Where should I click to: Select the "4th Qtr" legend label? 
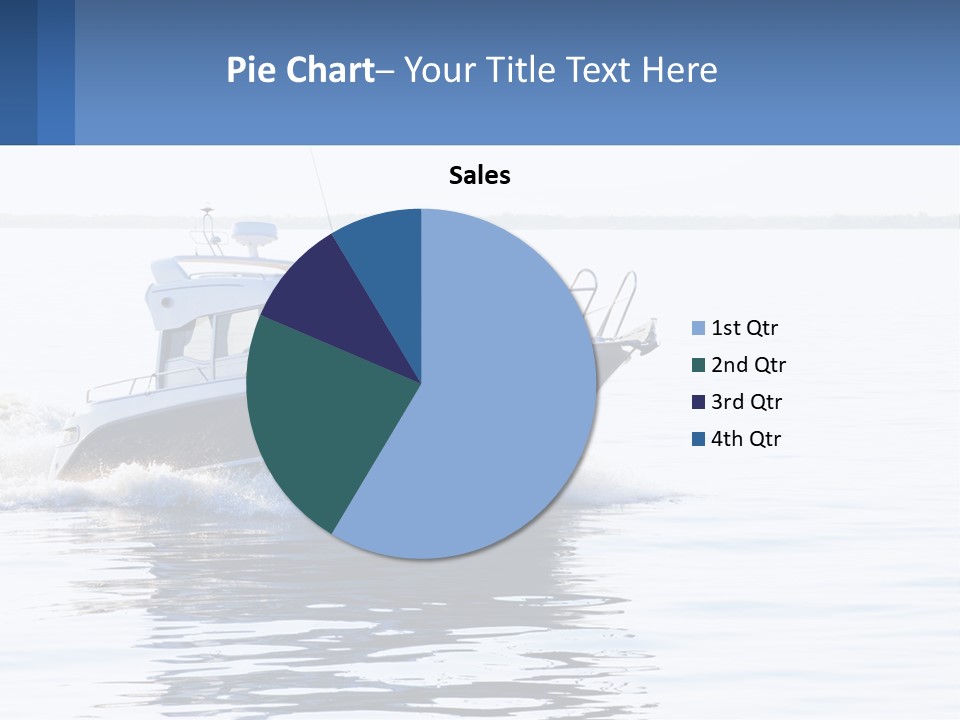tap(746, 439)
